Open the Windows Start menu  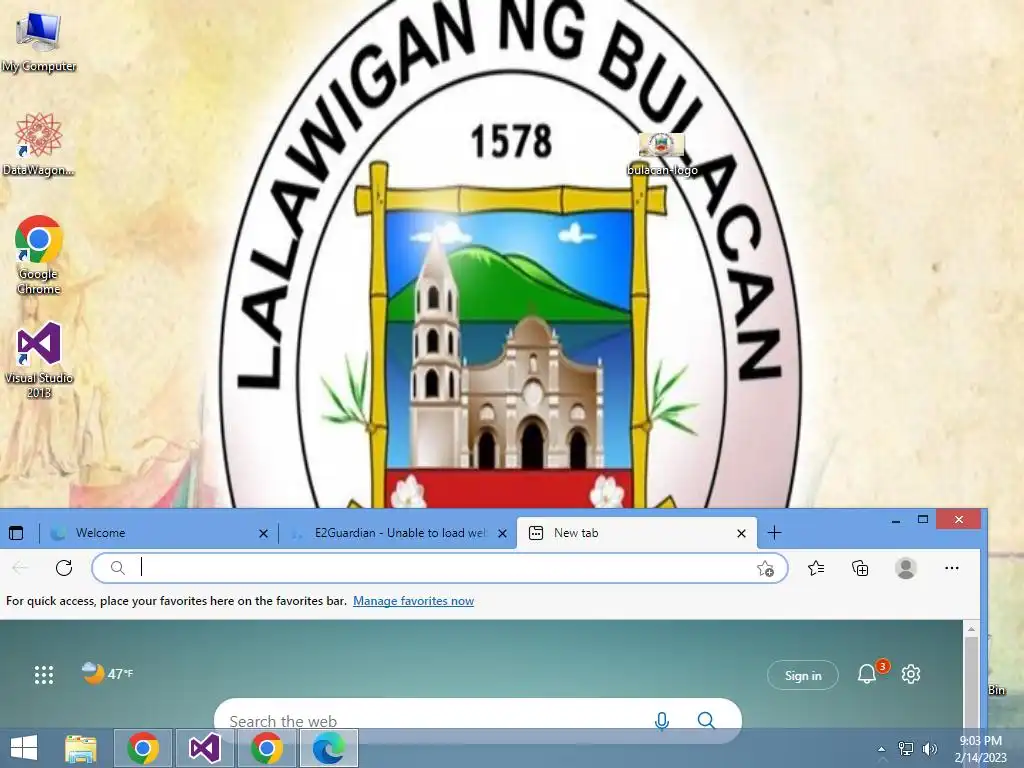24,748
